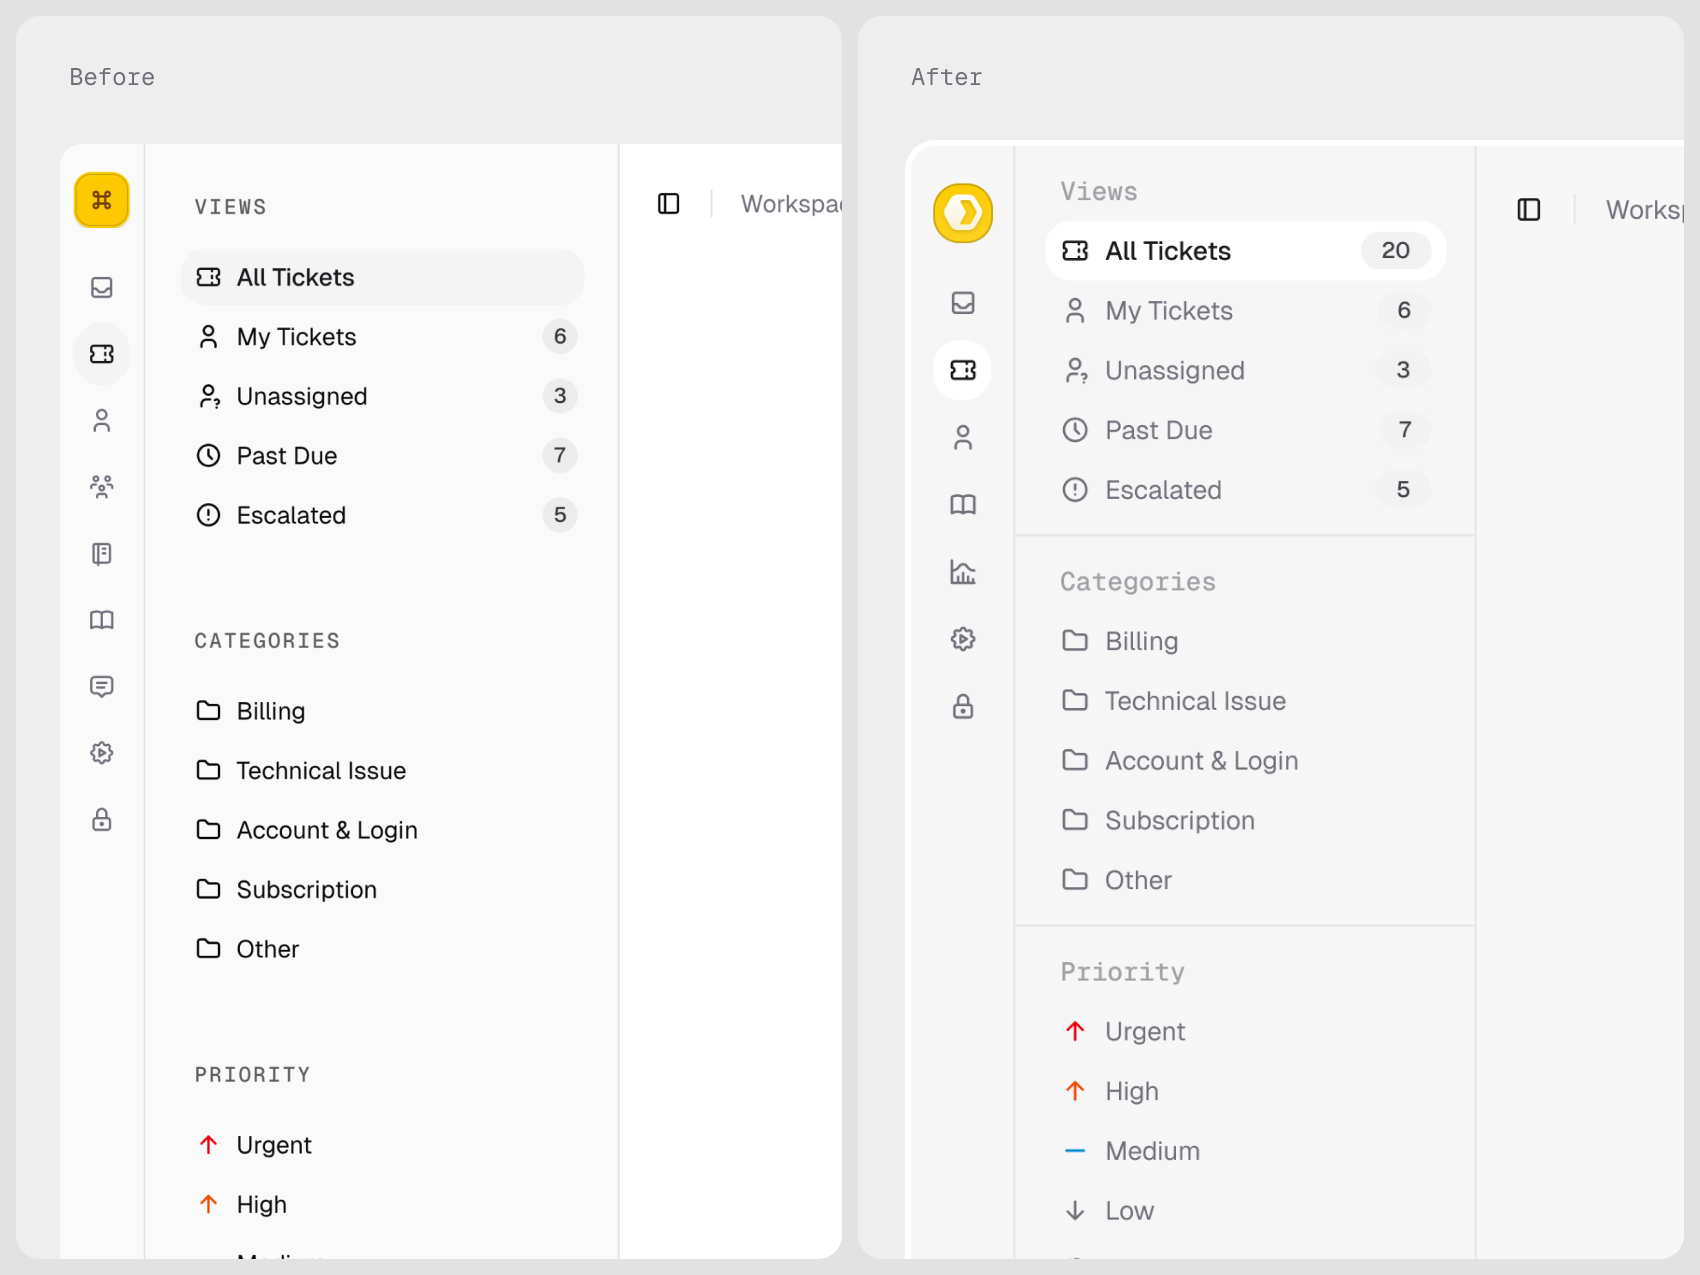Select Account & Login in Before panel
The height and width of the screenshot is (1275, 1700).
point(382,830)
